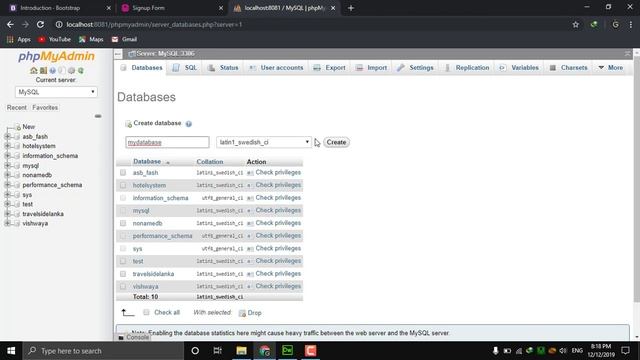Tick the nonamedb database checkbox
The width and height of the screenshot is (640, 360).
[x=123, y=223]
